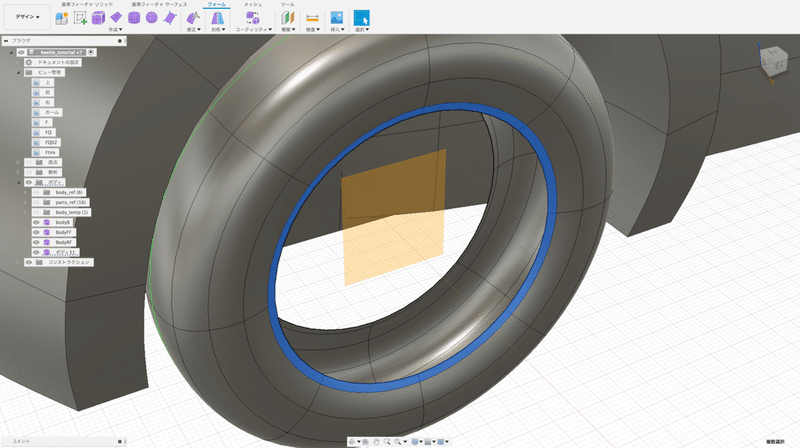The width and height of the screenshot is (800, 448).
Task: Switch to the Surface base feature tab
Action: click(x=159, y=4)
